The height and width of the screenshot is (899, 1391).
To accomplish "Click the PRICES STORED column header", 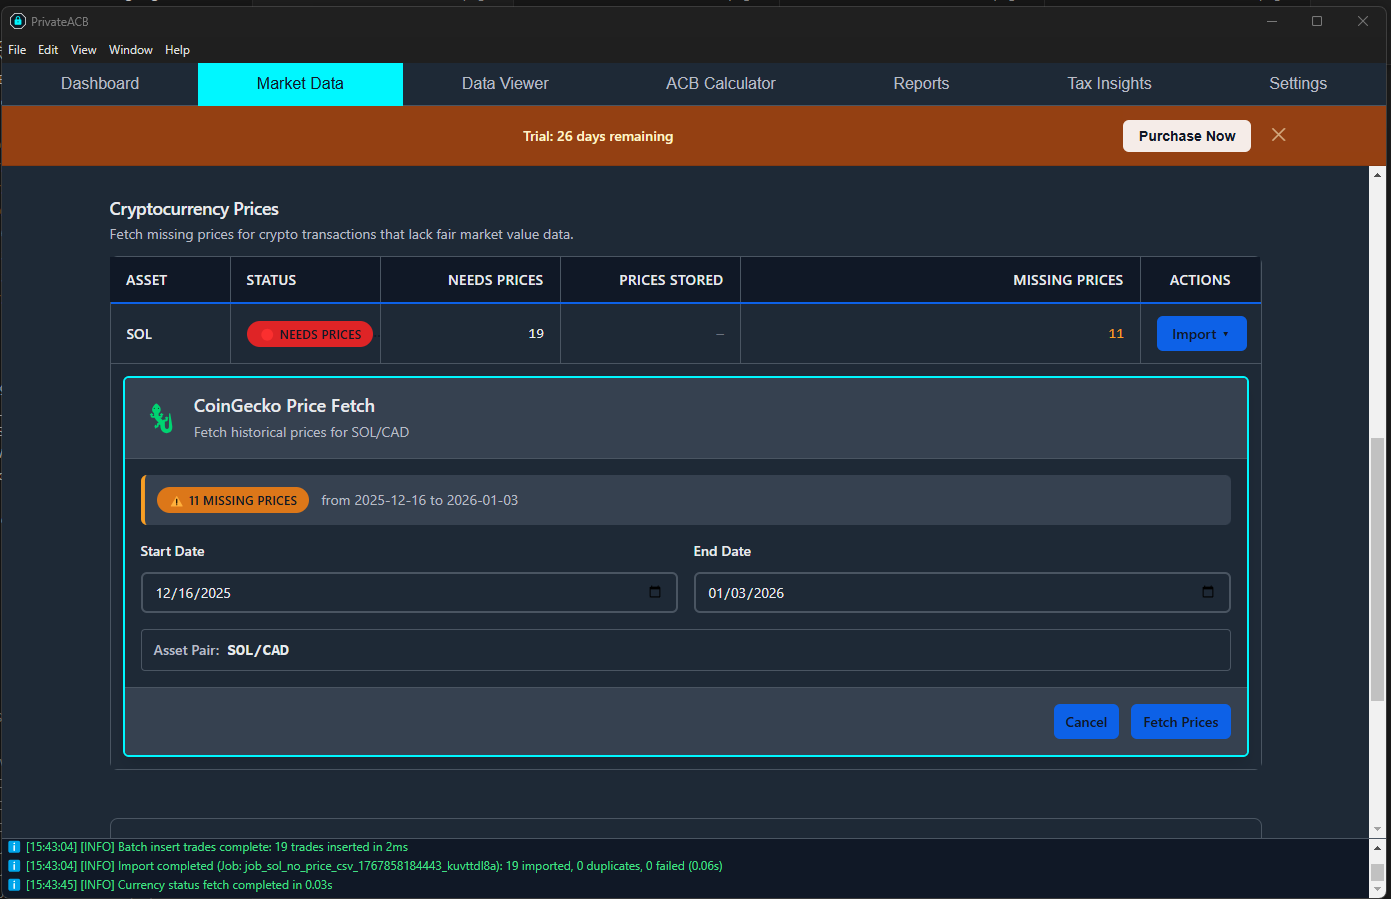I will tap(650, 280).
